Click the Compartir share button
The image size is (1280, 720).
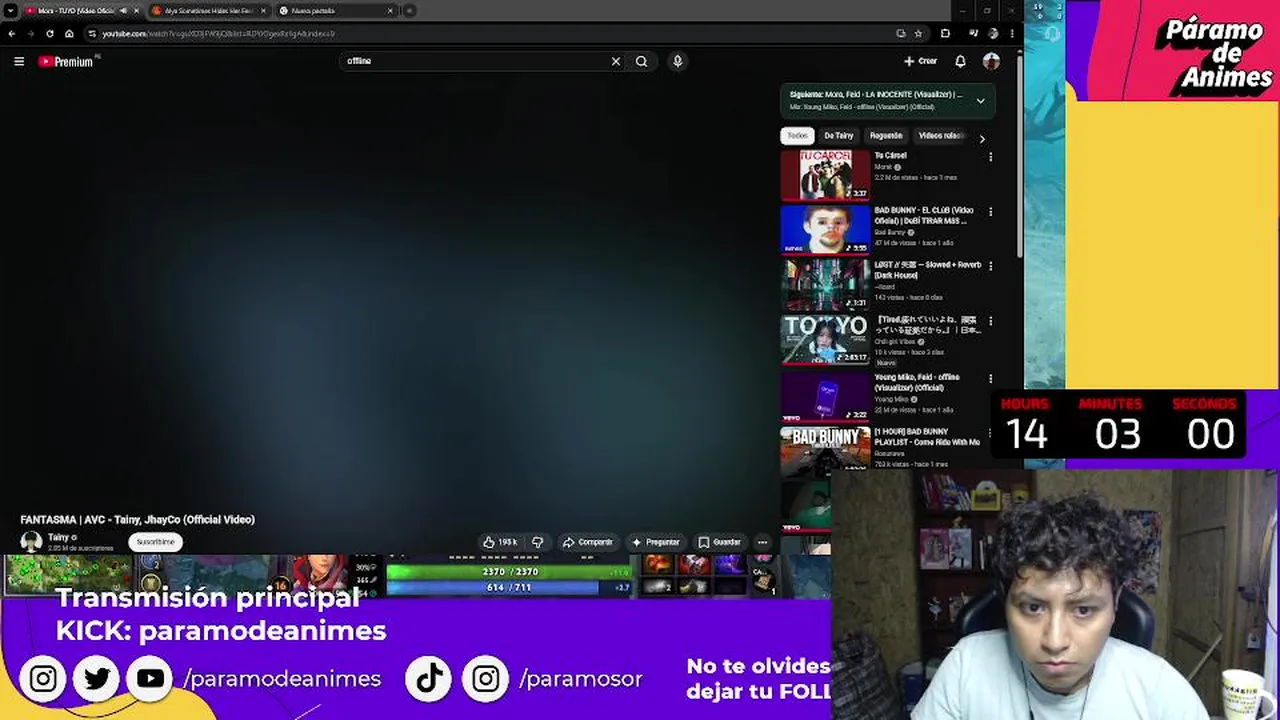coord(587,542)
